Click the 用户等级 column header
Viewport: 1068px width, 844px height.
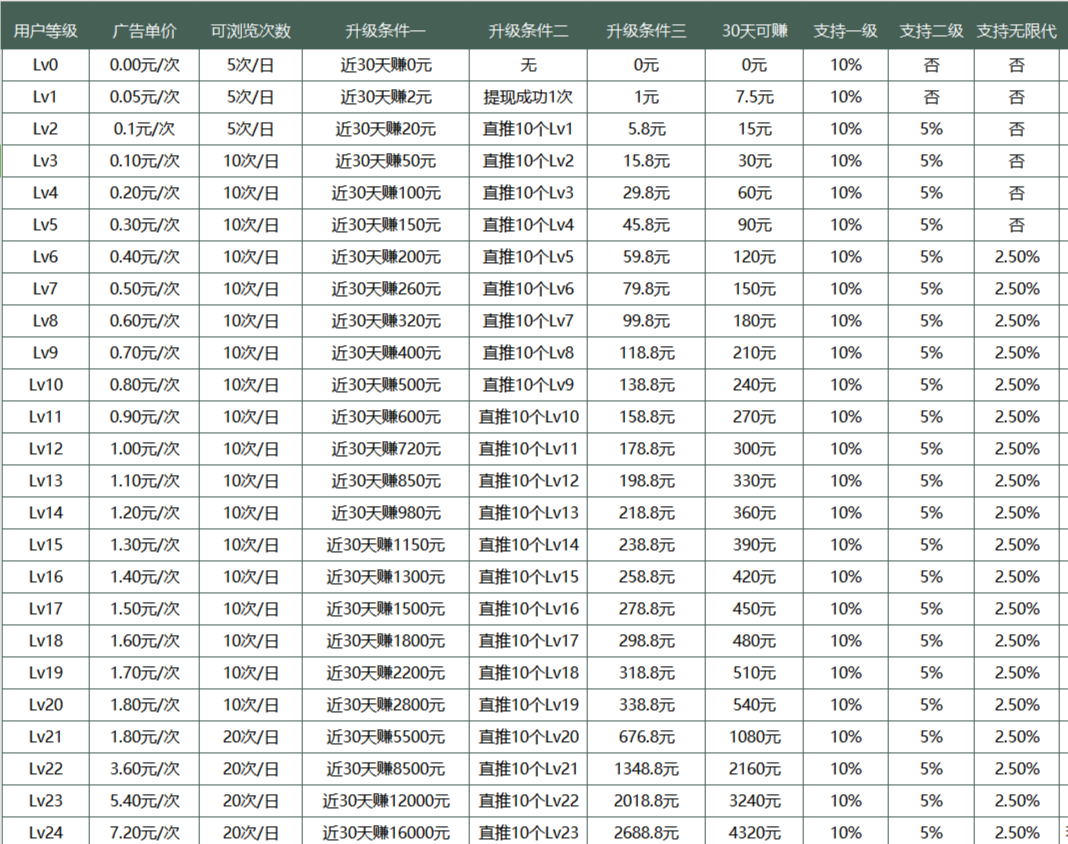pyautogui.click(x=45, y=31)
